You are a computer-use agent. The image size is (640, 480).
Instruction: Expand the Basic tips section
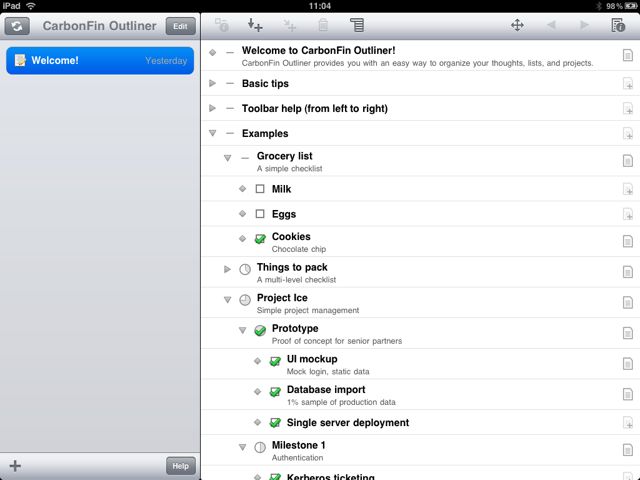[212, 83]
